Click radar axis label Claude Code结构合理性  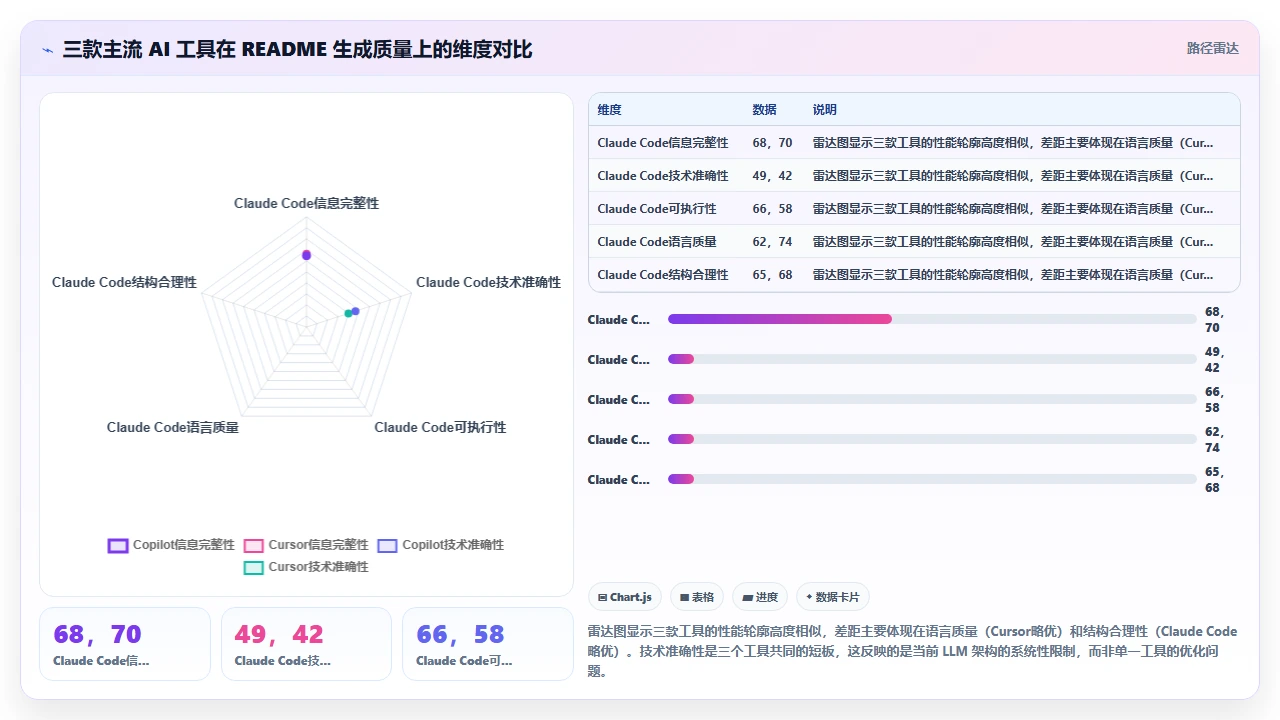pyautogui.click(x=124, y=282)
